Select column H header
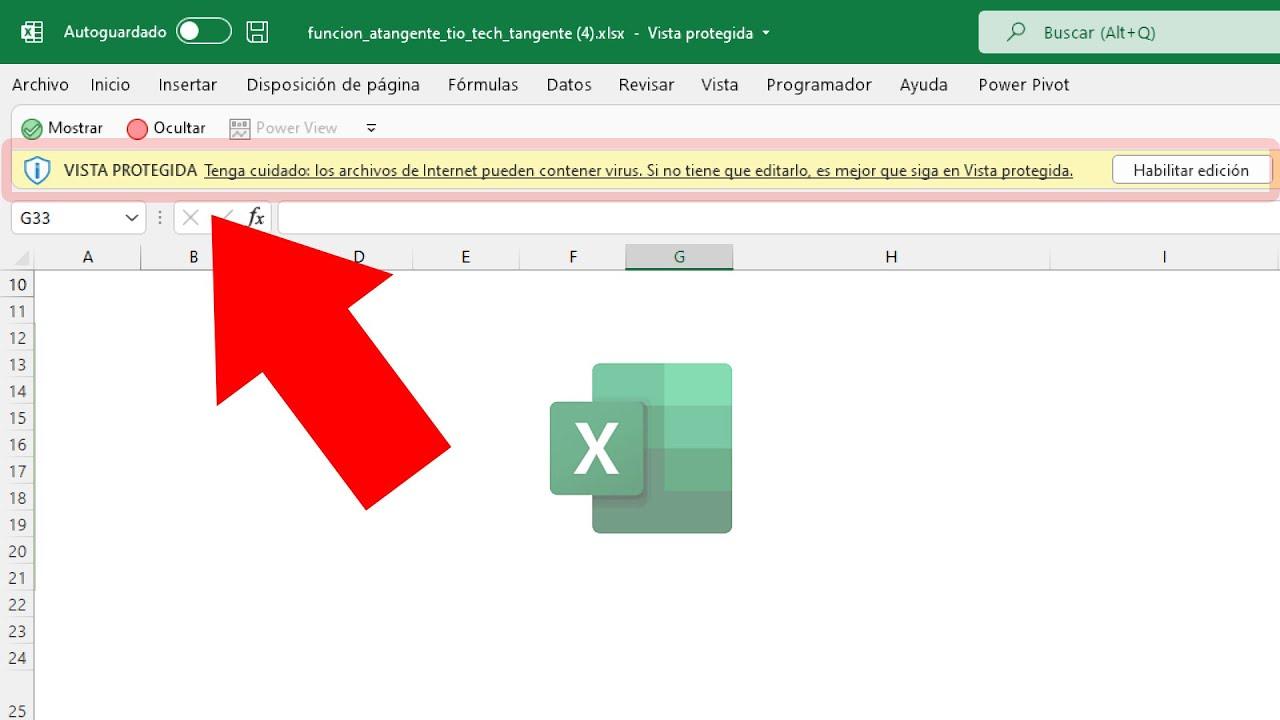 click(x=890, y=257)
